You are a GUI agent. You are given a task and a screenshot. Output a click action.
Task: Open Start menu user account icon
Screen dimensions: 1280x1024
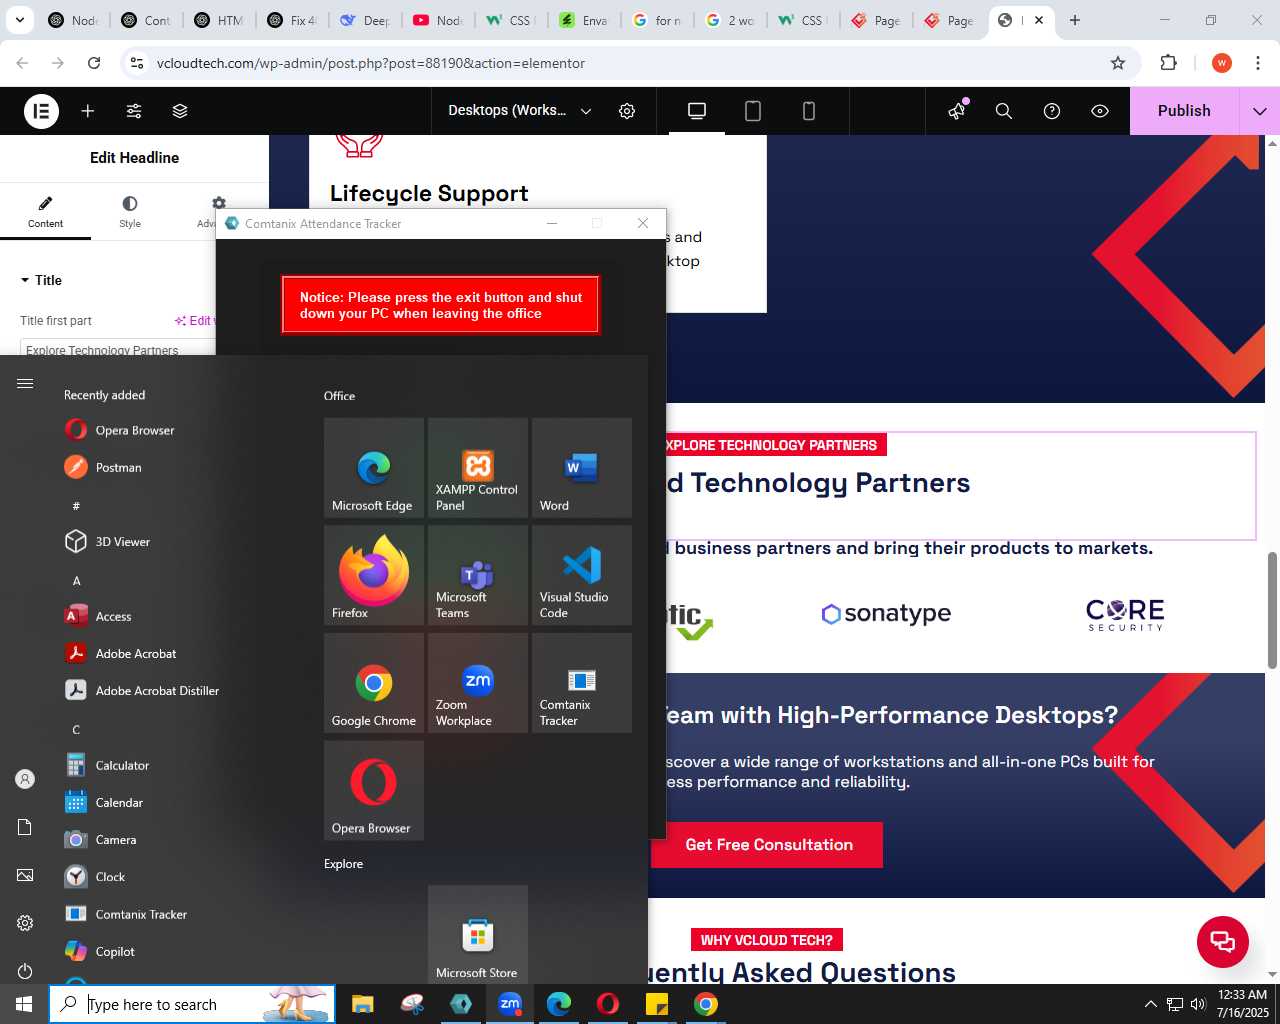pyautogui.click(x=25, y=779)
